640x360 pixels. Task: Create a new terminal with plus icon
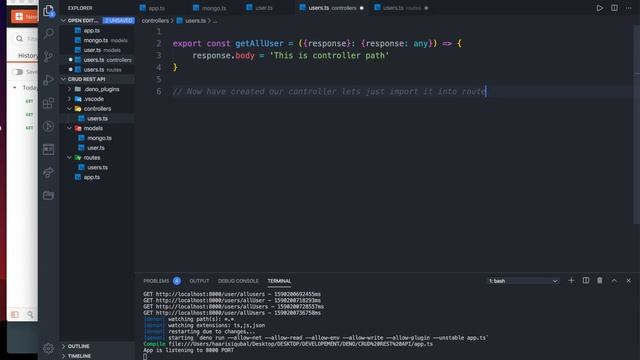coord(571,280)
